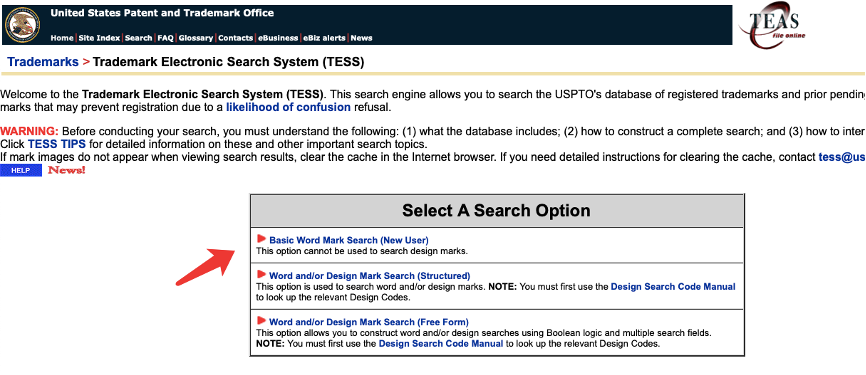Click the red 'WARNING:' text

pyautogui.click(x=29, y=131)
